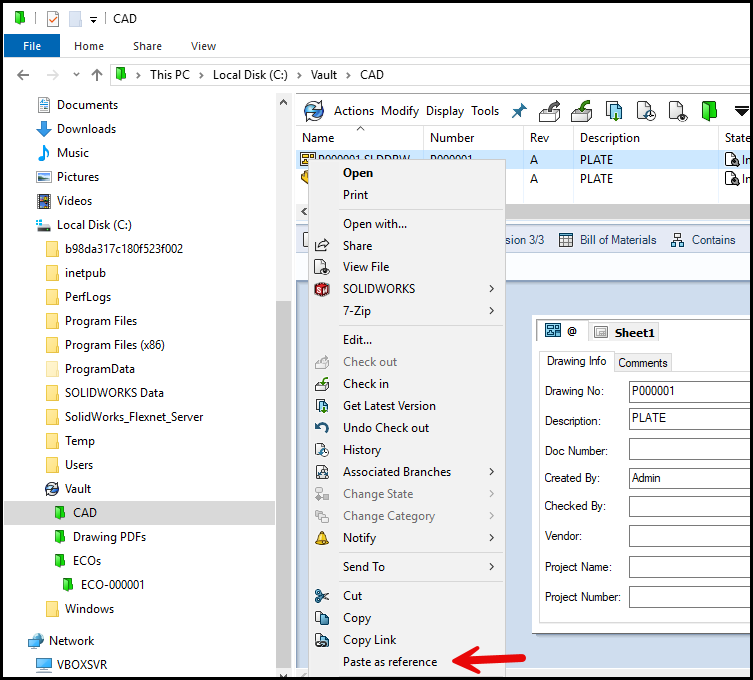Click the Created By input field
753x680 pixels.
click(x=689, y=478)
